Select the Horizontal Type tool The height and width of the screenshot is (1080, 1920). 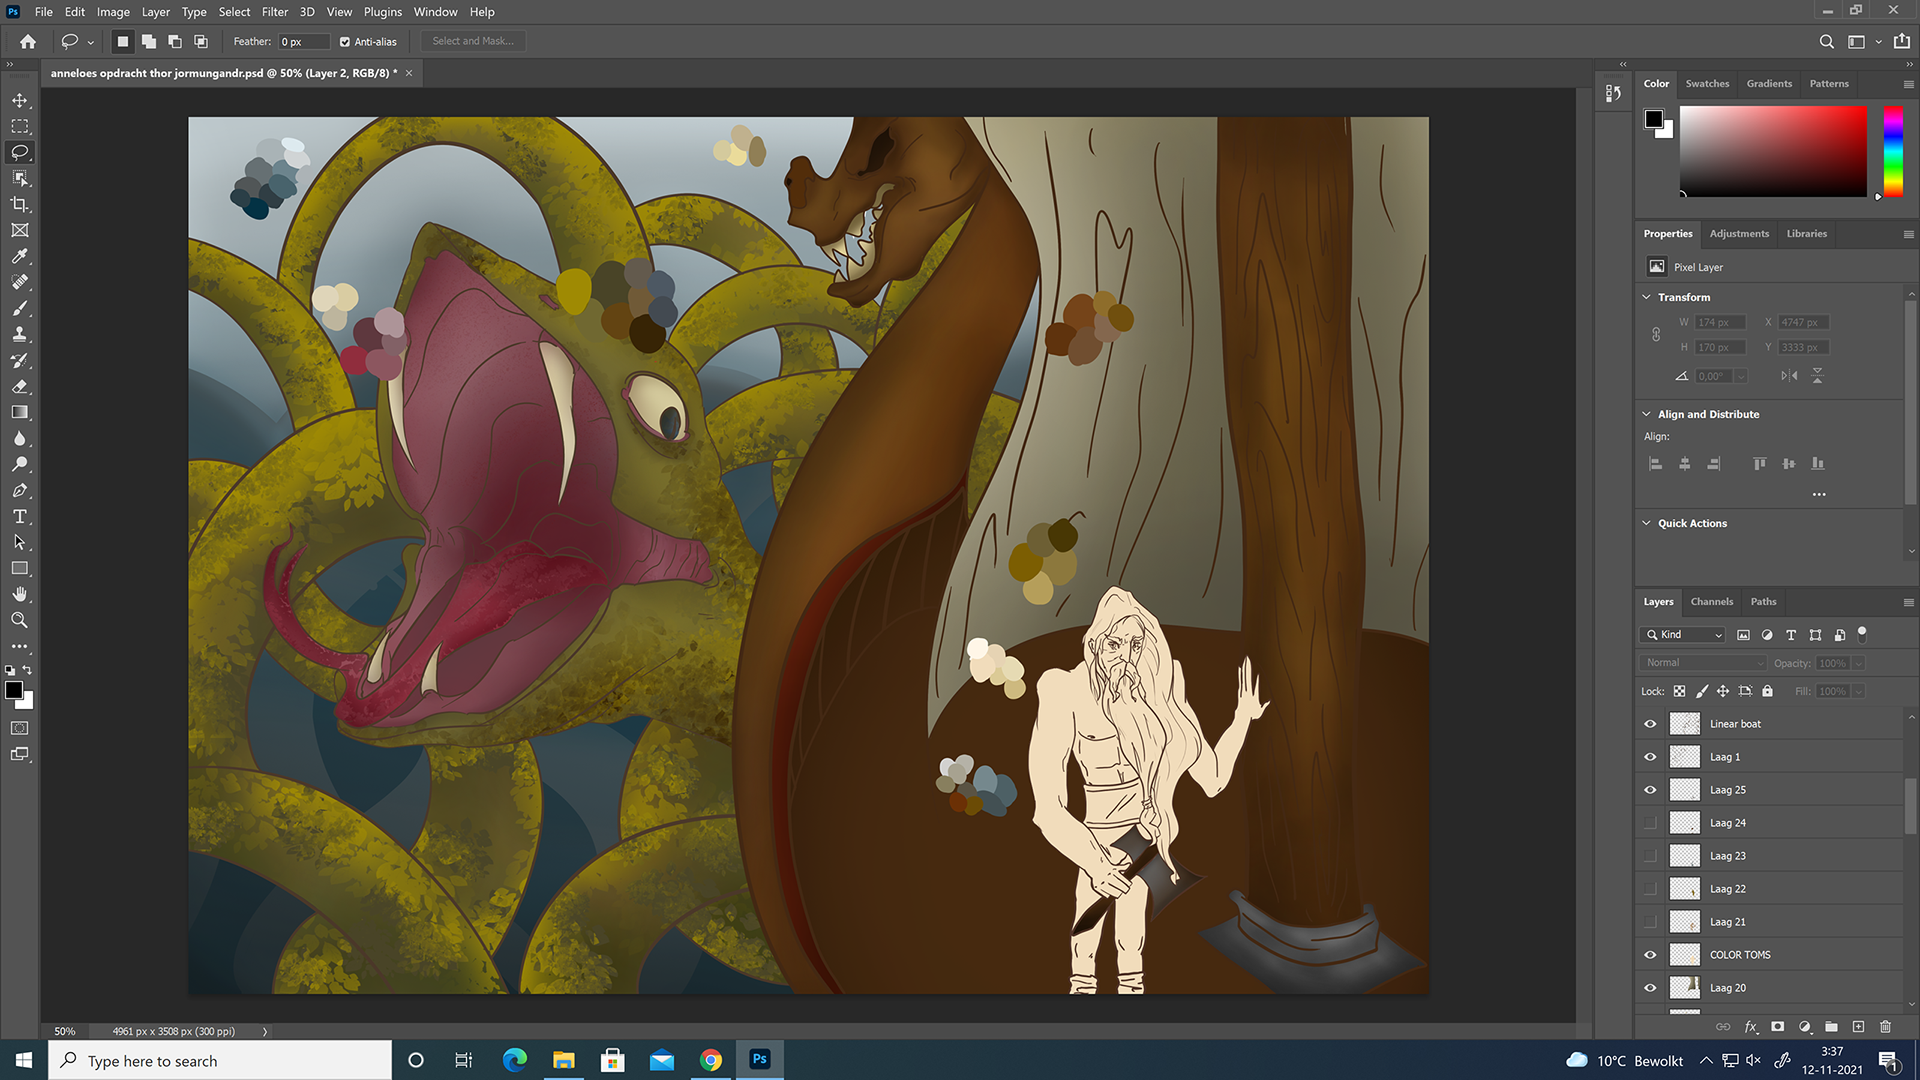tap(19, 516)
